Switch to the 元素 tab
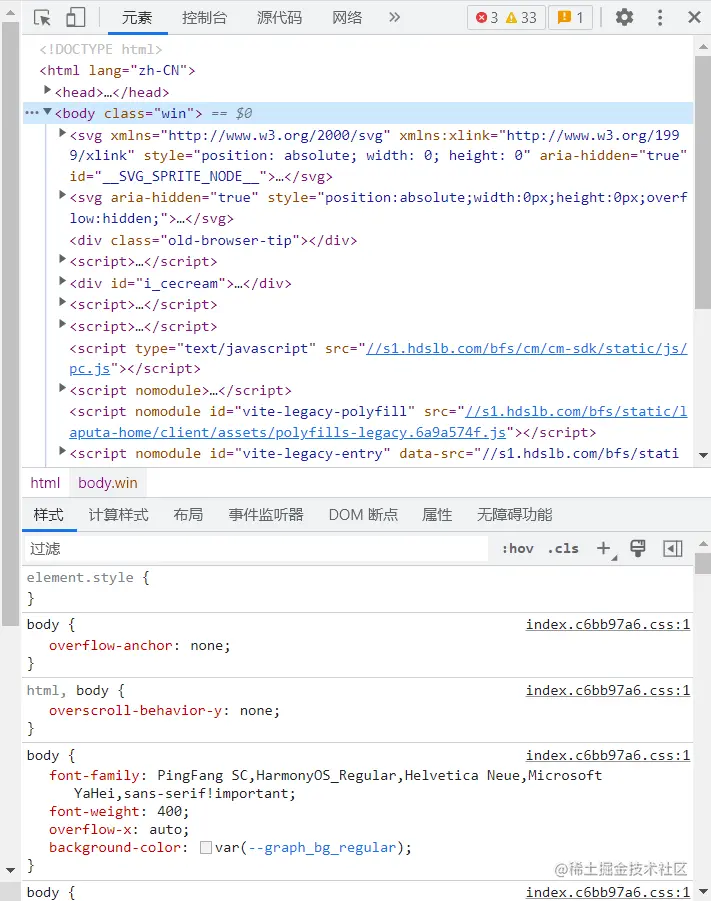This screenshot has height=901, width=711. pyautogui.click(x=137, y=18)
